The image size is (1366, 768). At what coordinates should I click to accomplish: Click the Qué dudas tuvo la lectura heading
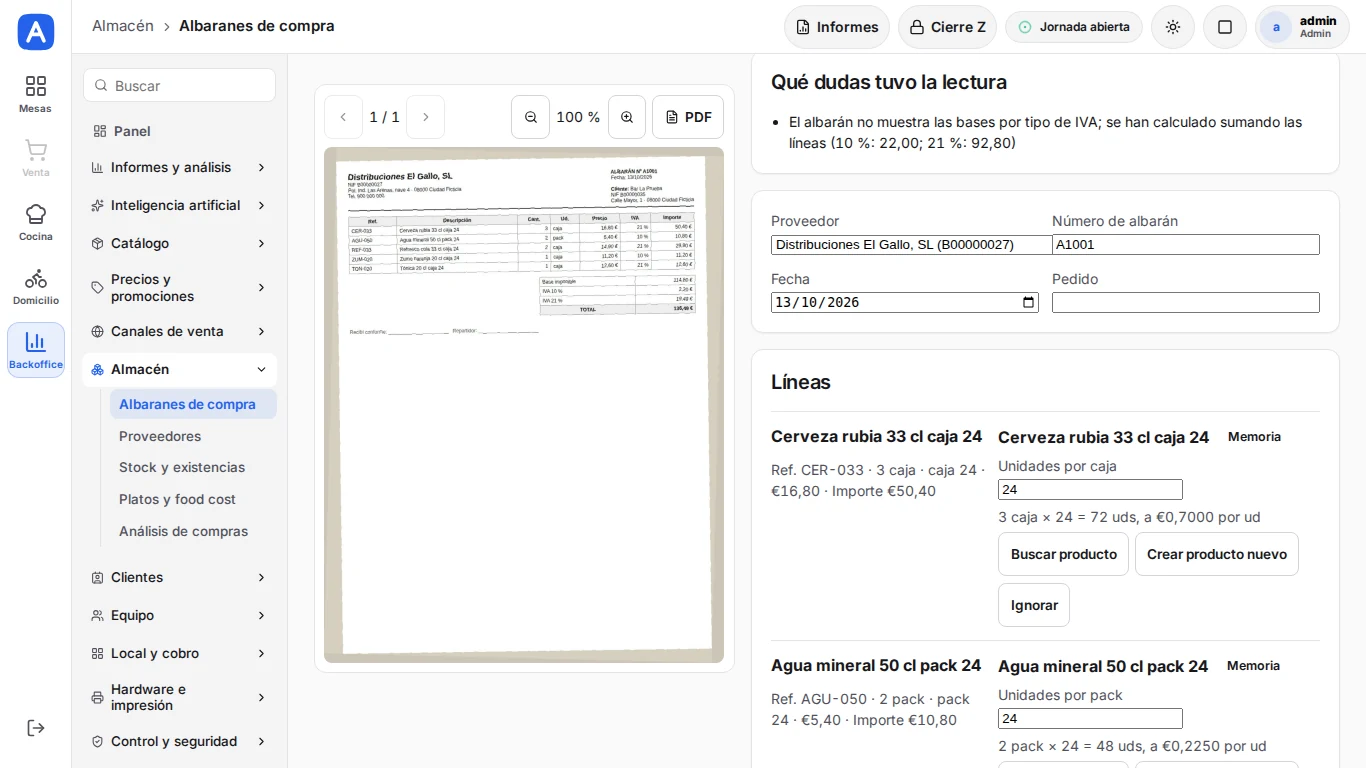click(889, 82)
